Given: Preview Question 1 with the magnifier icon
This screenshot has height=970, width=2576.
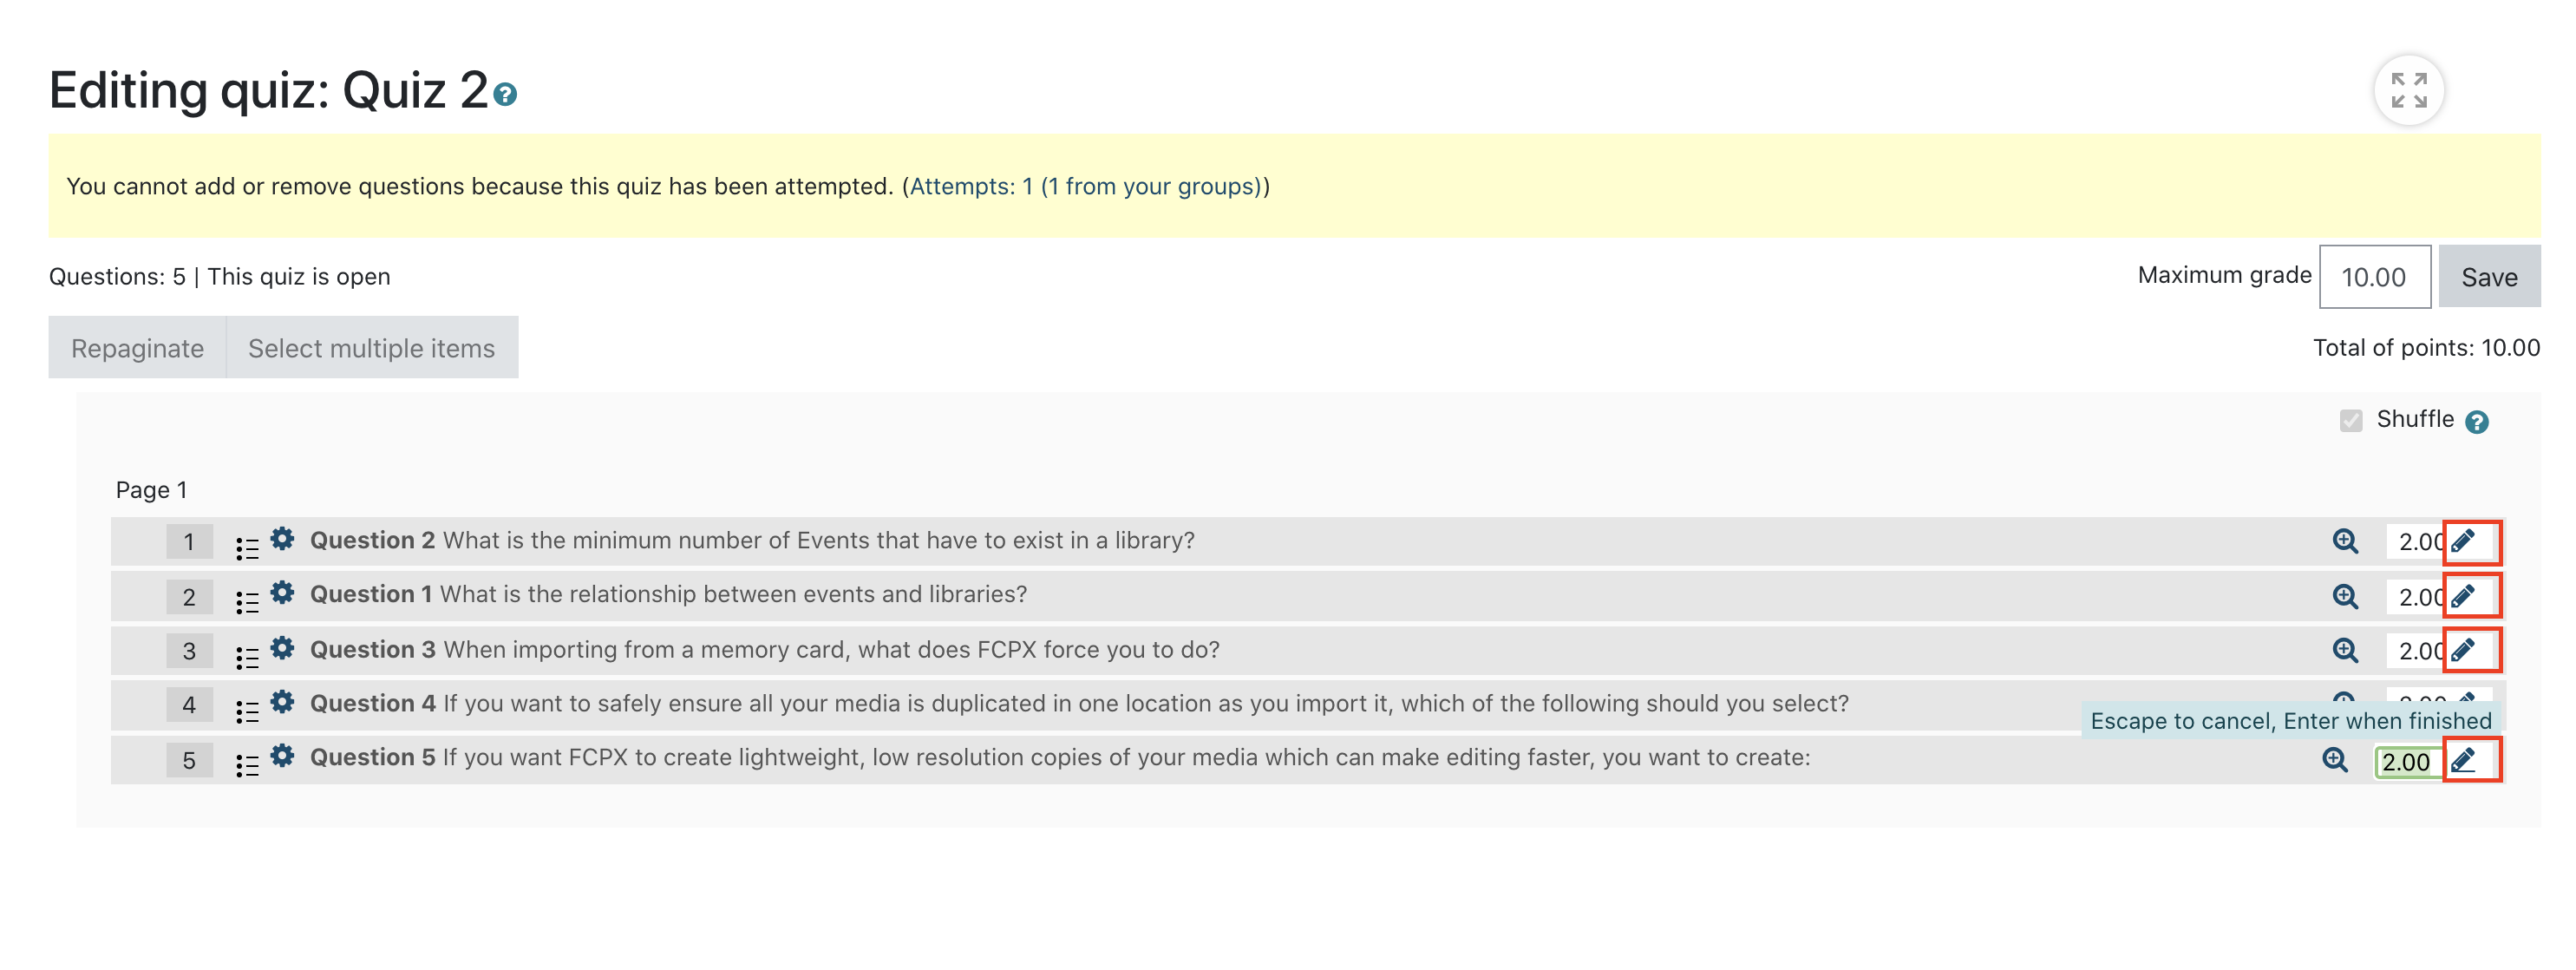Looking at the screenshot, I should tap(2345, 596).
